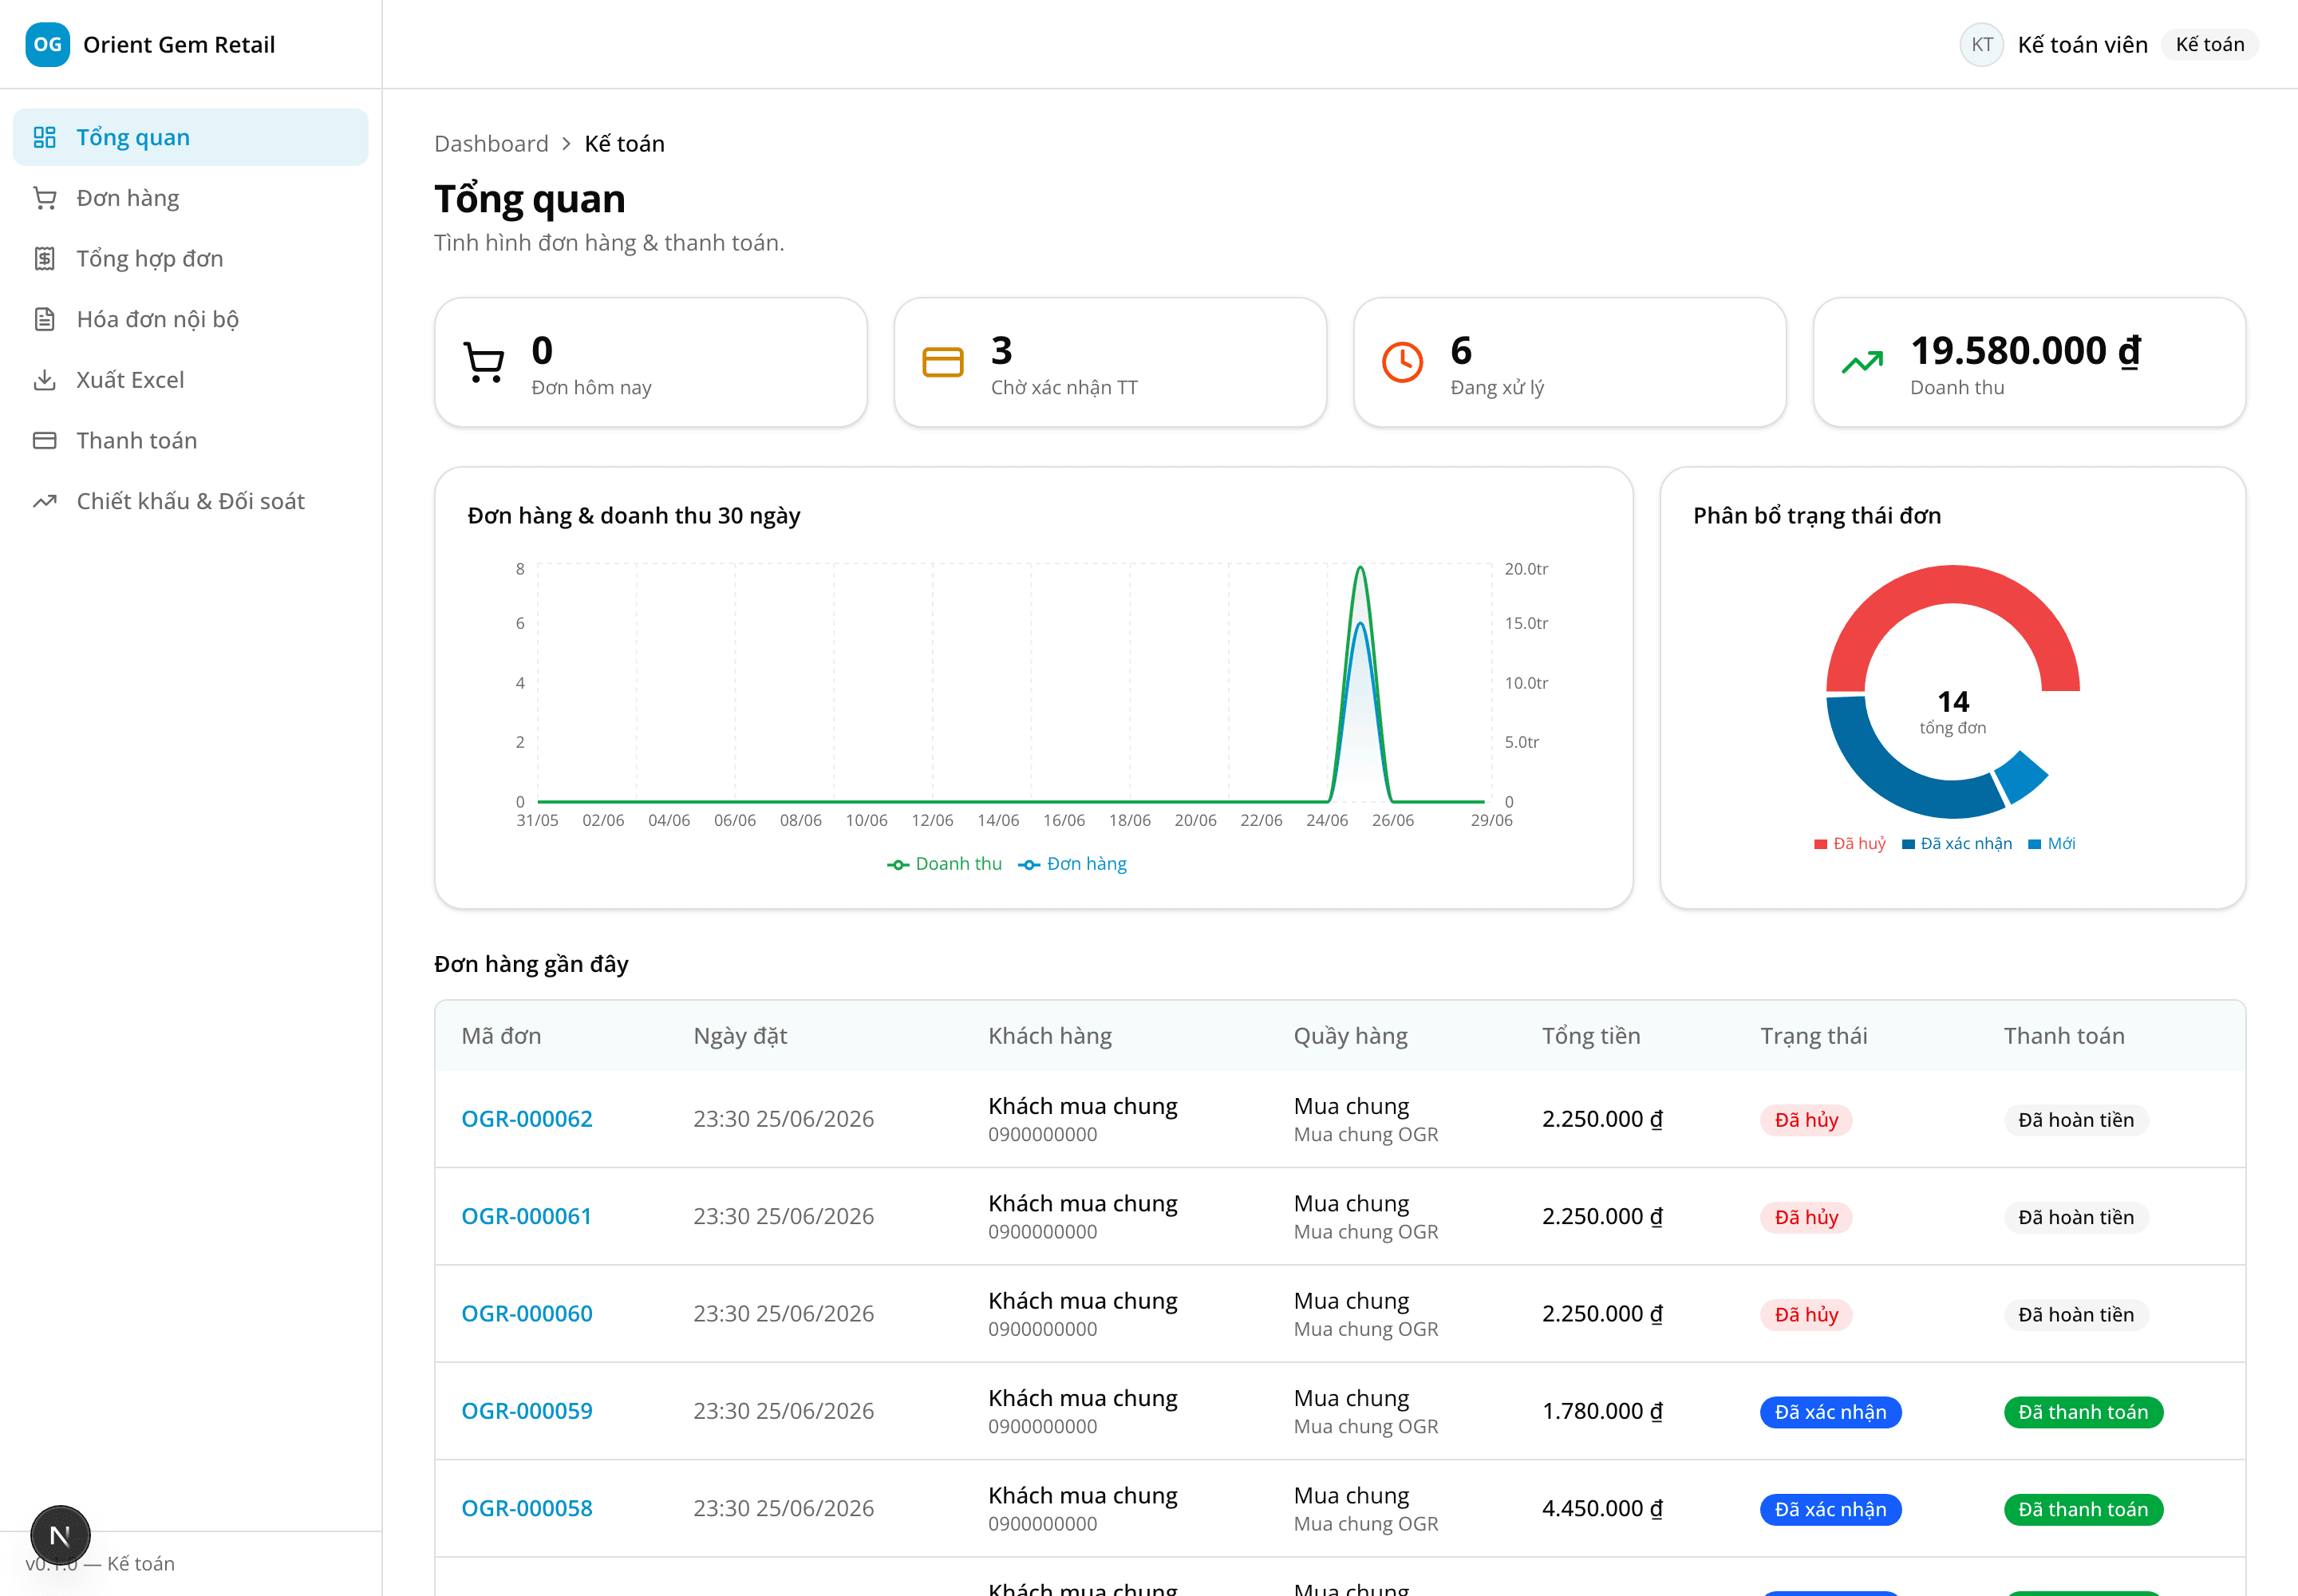Click the Dashboard breadcrumb link
The width and height of the screenshot is (2298, 1596).
click(x=491, y=144)
